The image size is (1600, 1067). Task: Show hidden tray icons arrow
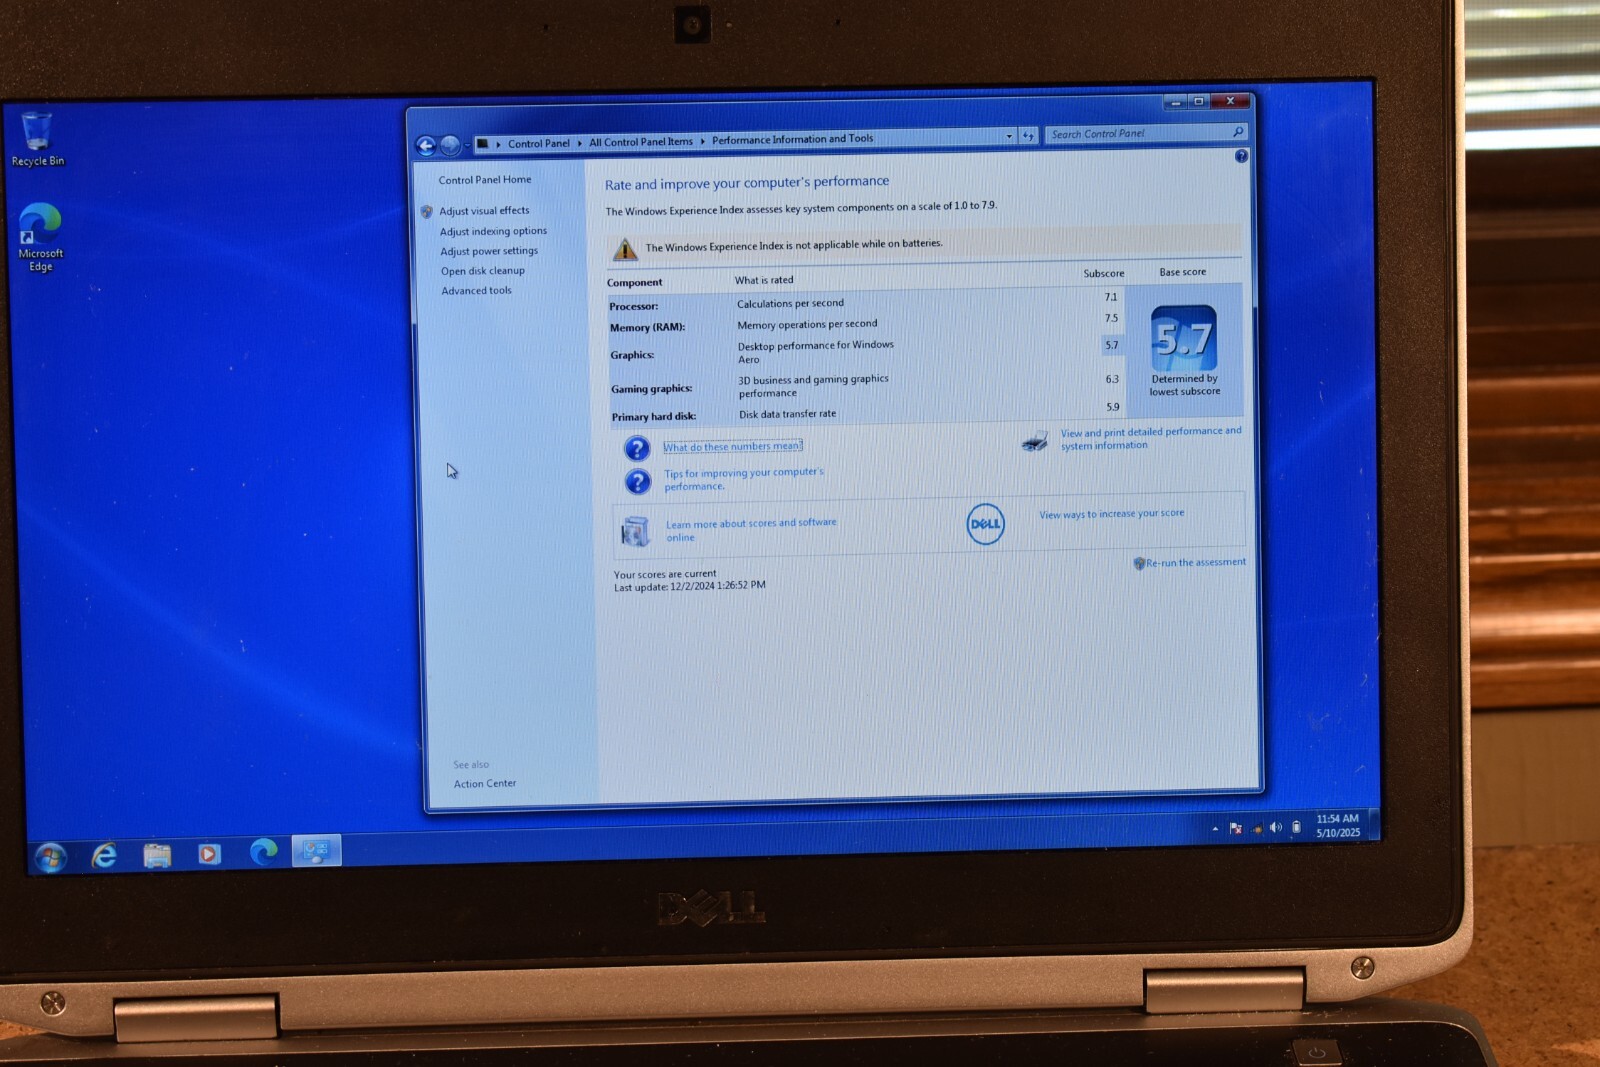[x=1215, y=829]
